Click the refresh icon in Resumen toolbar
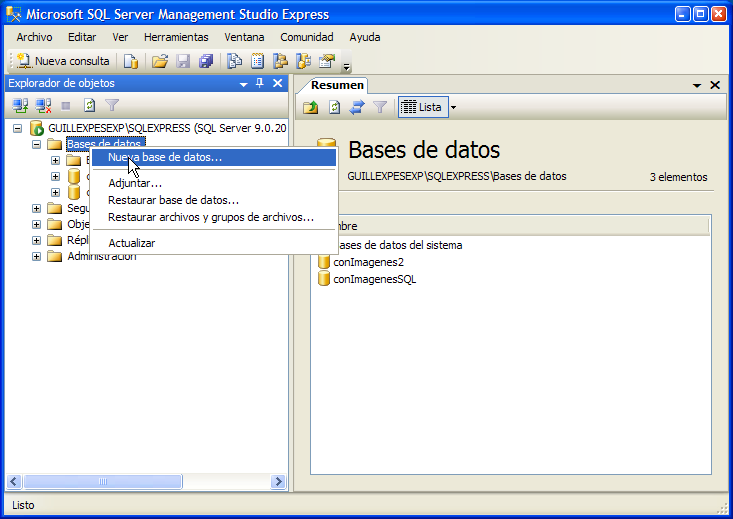Viewport: 733px width, 519px height. coord(334,108)
